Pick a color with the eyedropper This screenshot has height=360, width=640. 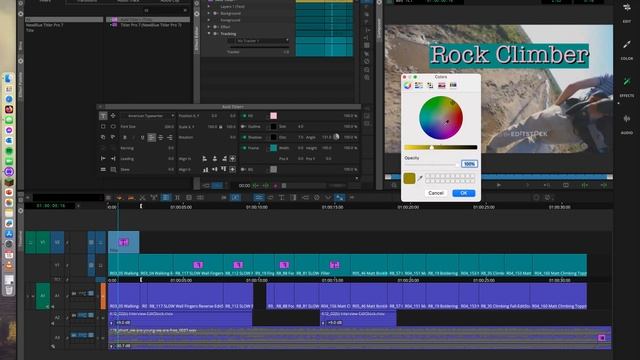[x=420, y=178]
